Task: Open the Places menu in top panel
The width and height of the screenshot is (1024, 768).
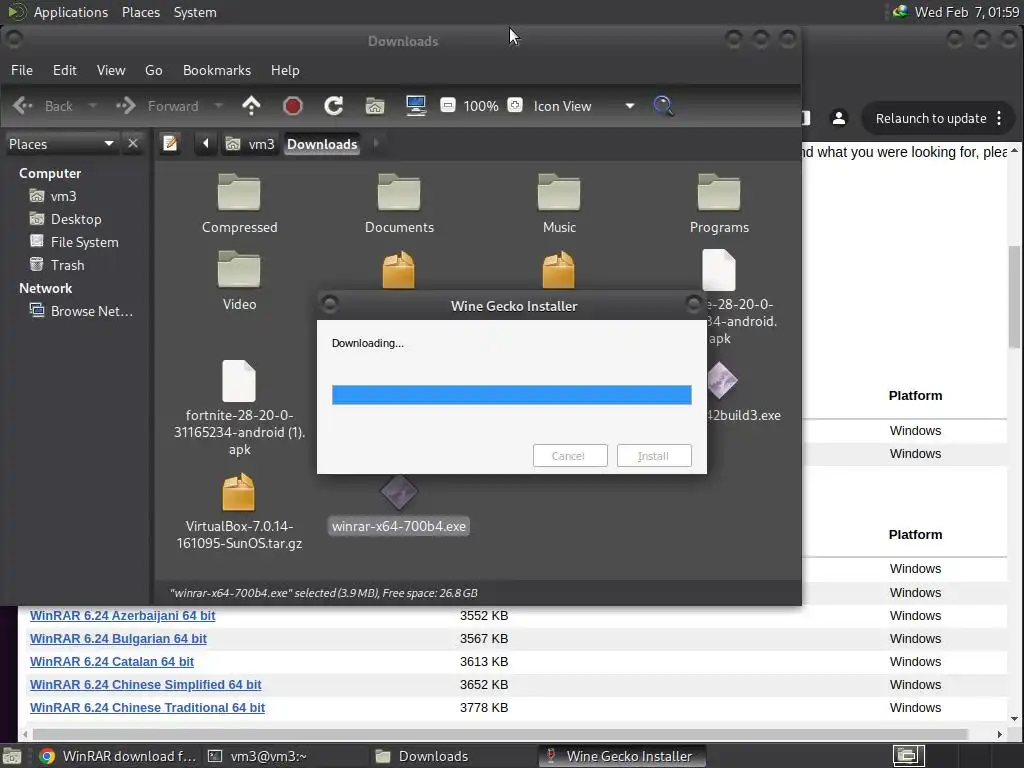Action: 140,12
